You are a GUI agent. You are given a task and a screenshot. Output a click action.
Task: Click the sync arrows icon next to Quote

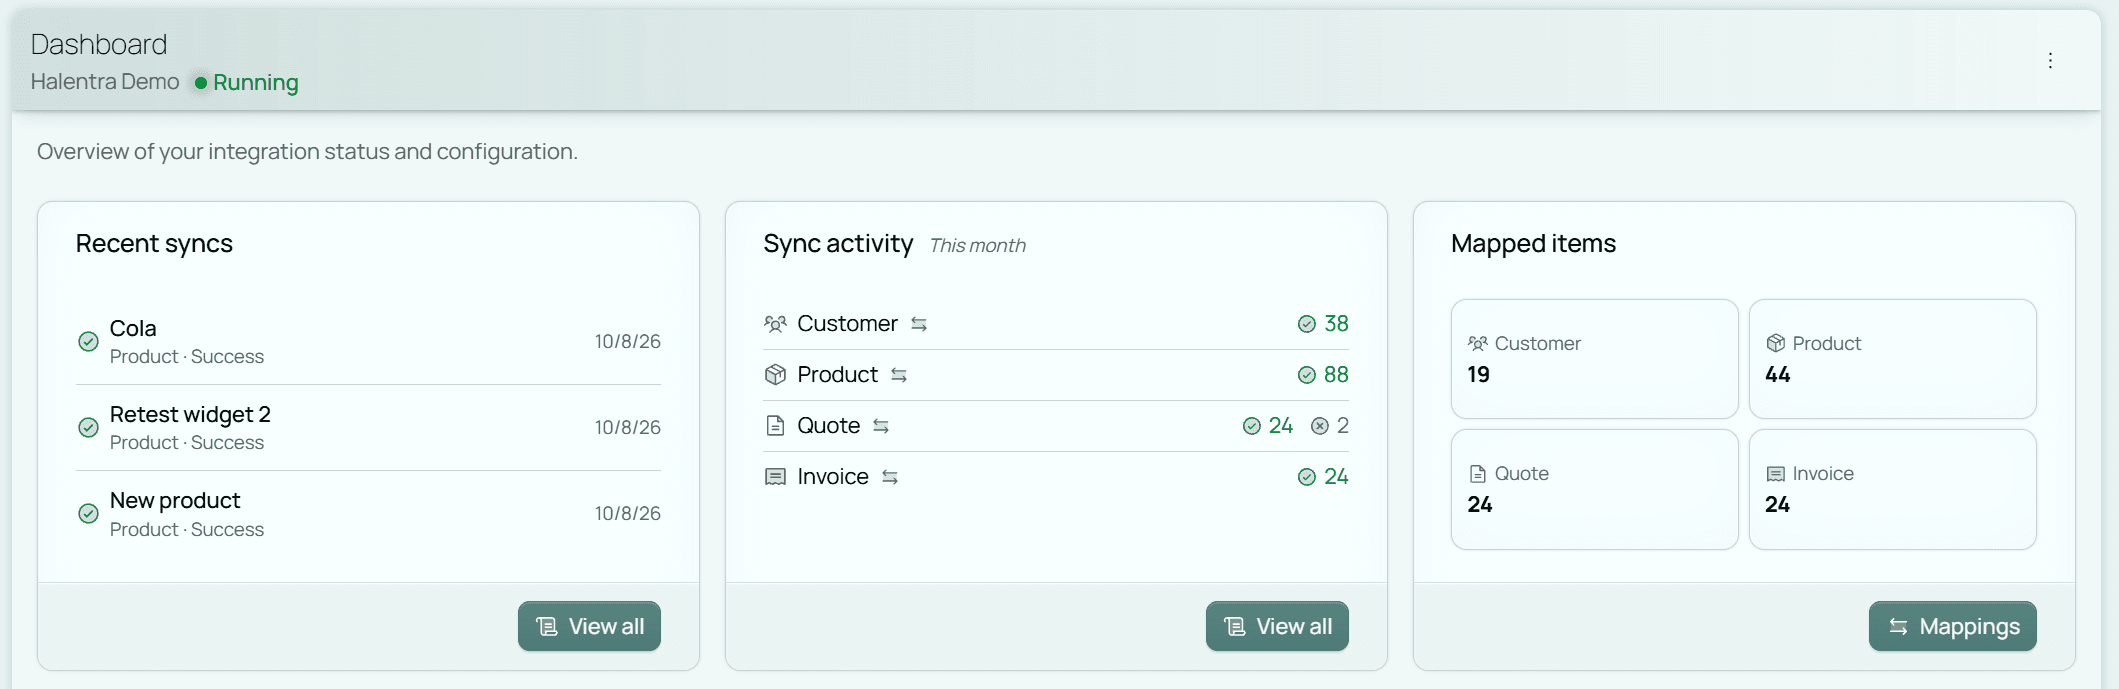click(x=881, y=427)
